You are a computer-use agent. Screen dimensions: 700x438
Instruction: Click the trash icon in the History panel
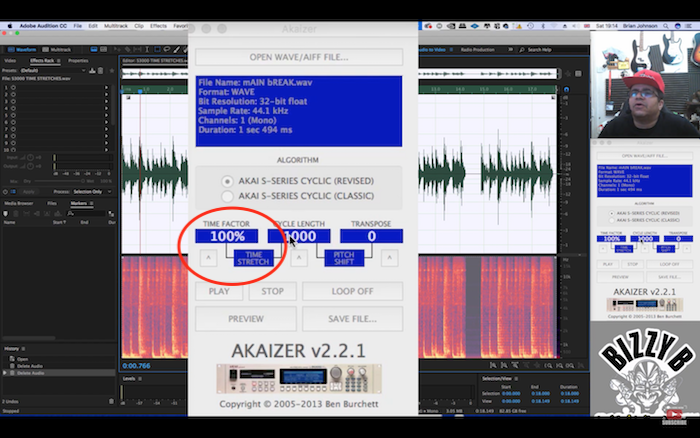pyautogui.click(x=111, y=401)
